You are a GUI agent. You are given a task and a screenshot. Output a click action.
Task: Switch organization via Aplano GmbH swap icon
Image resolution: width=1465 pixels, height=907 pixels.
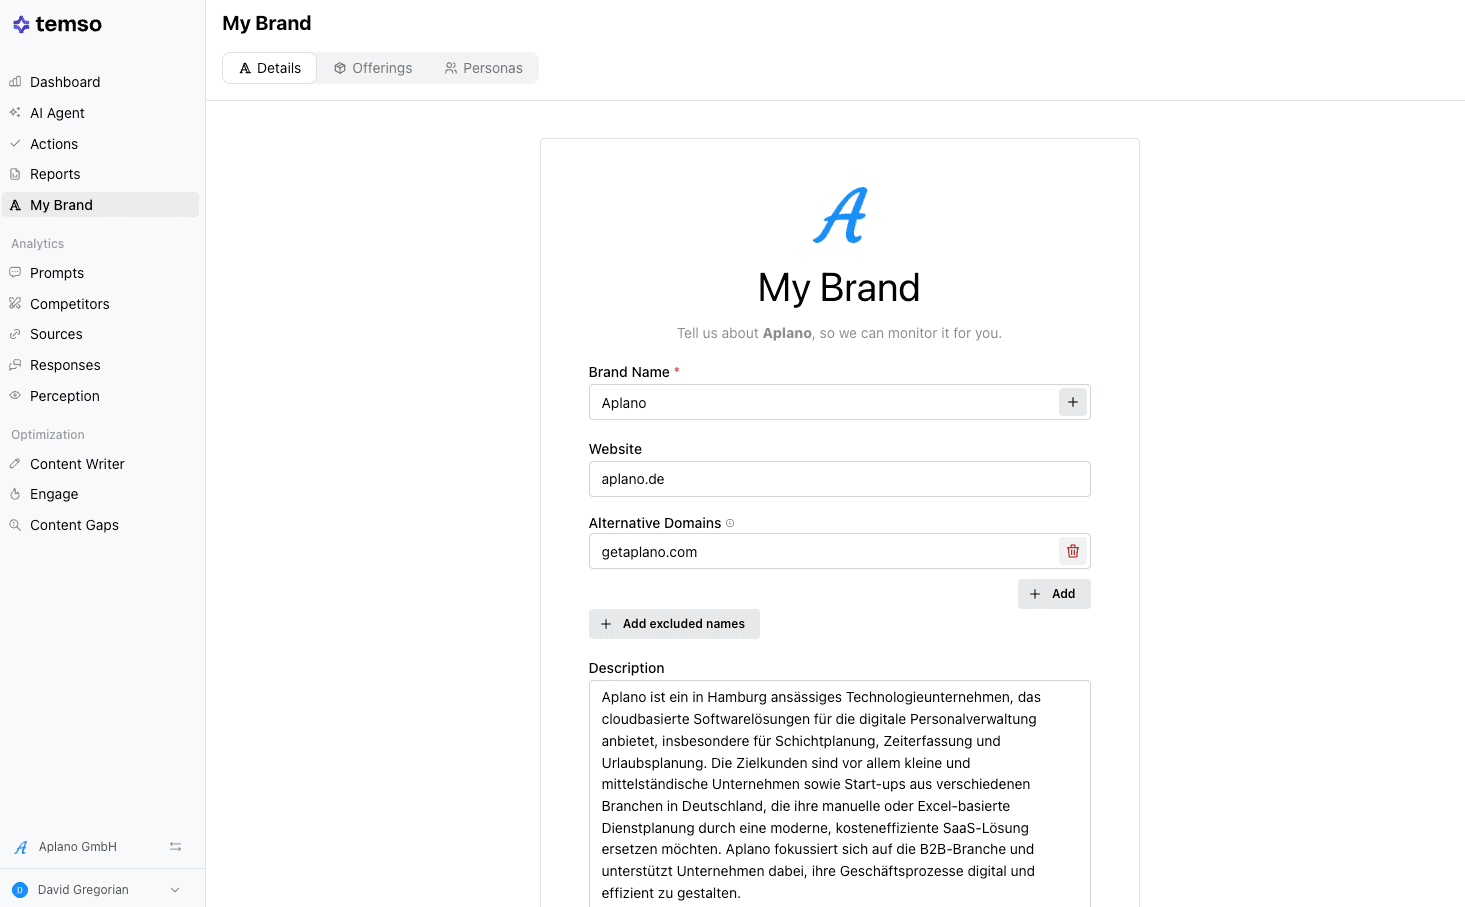[x=175, y=847]
